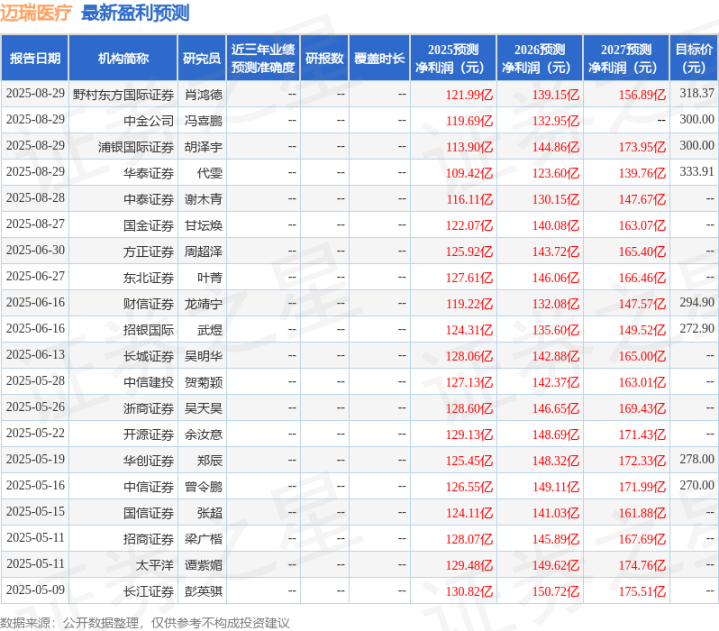The height and width of the screenshot is (631, 719).
Task: Click the 129.13亿 profit value
Action: [469, 435]
